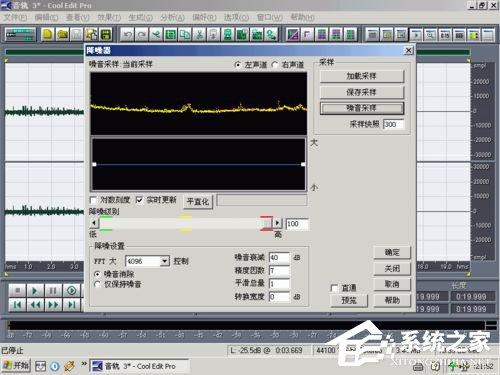Click the Undo arrow icon

(127, 34)
